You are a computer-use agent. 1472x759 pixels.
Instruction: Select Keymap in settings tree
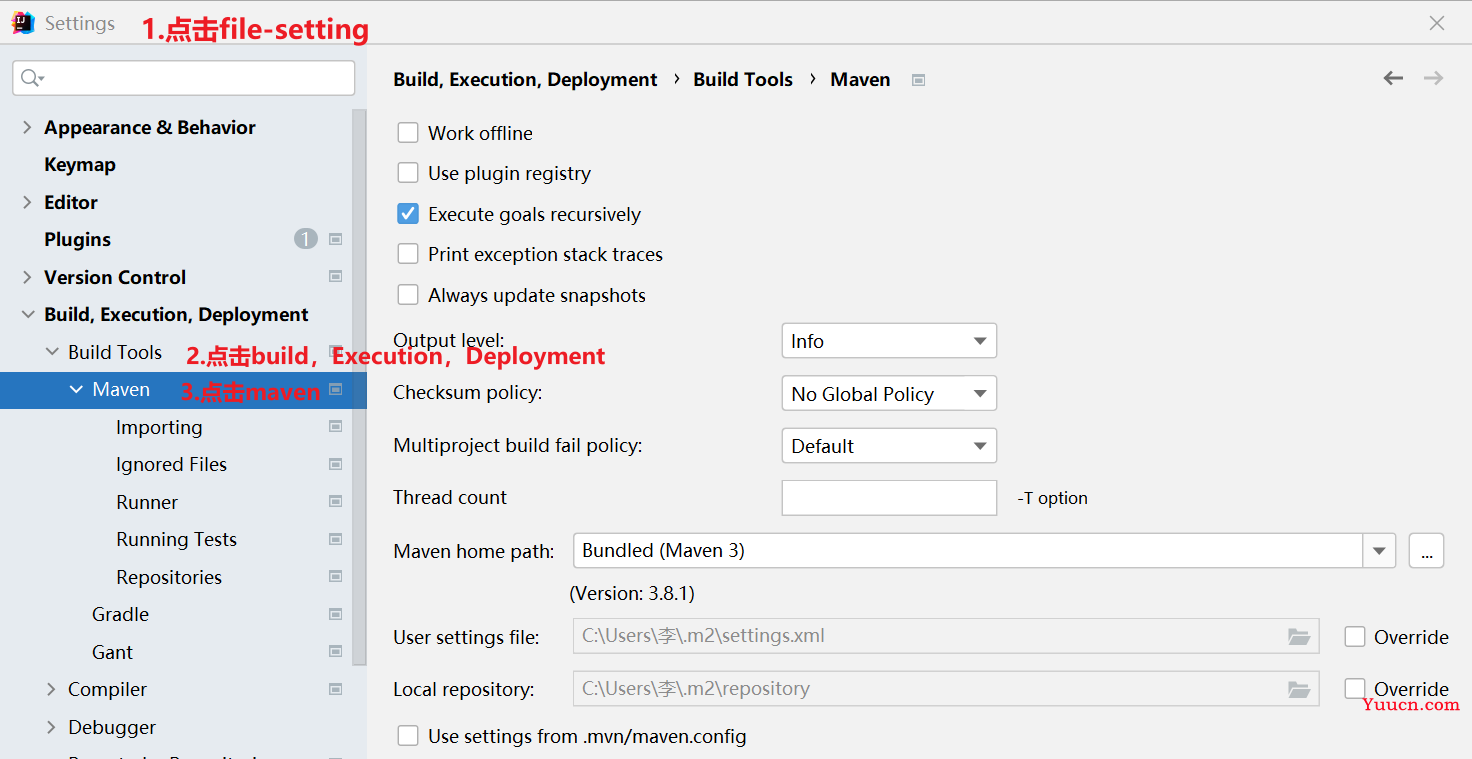[x=80, y=164]
